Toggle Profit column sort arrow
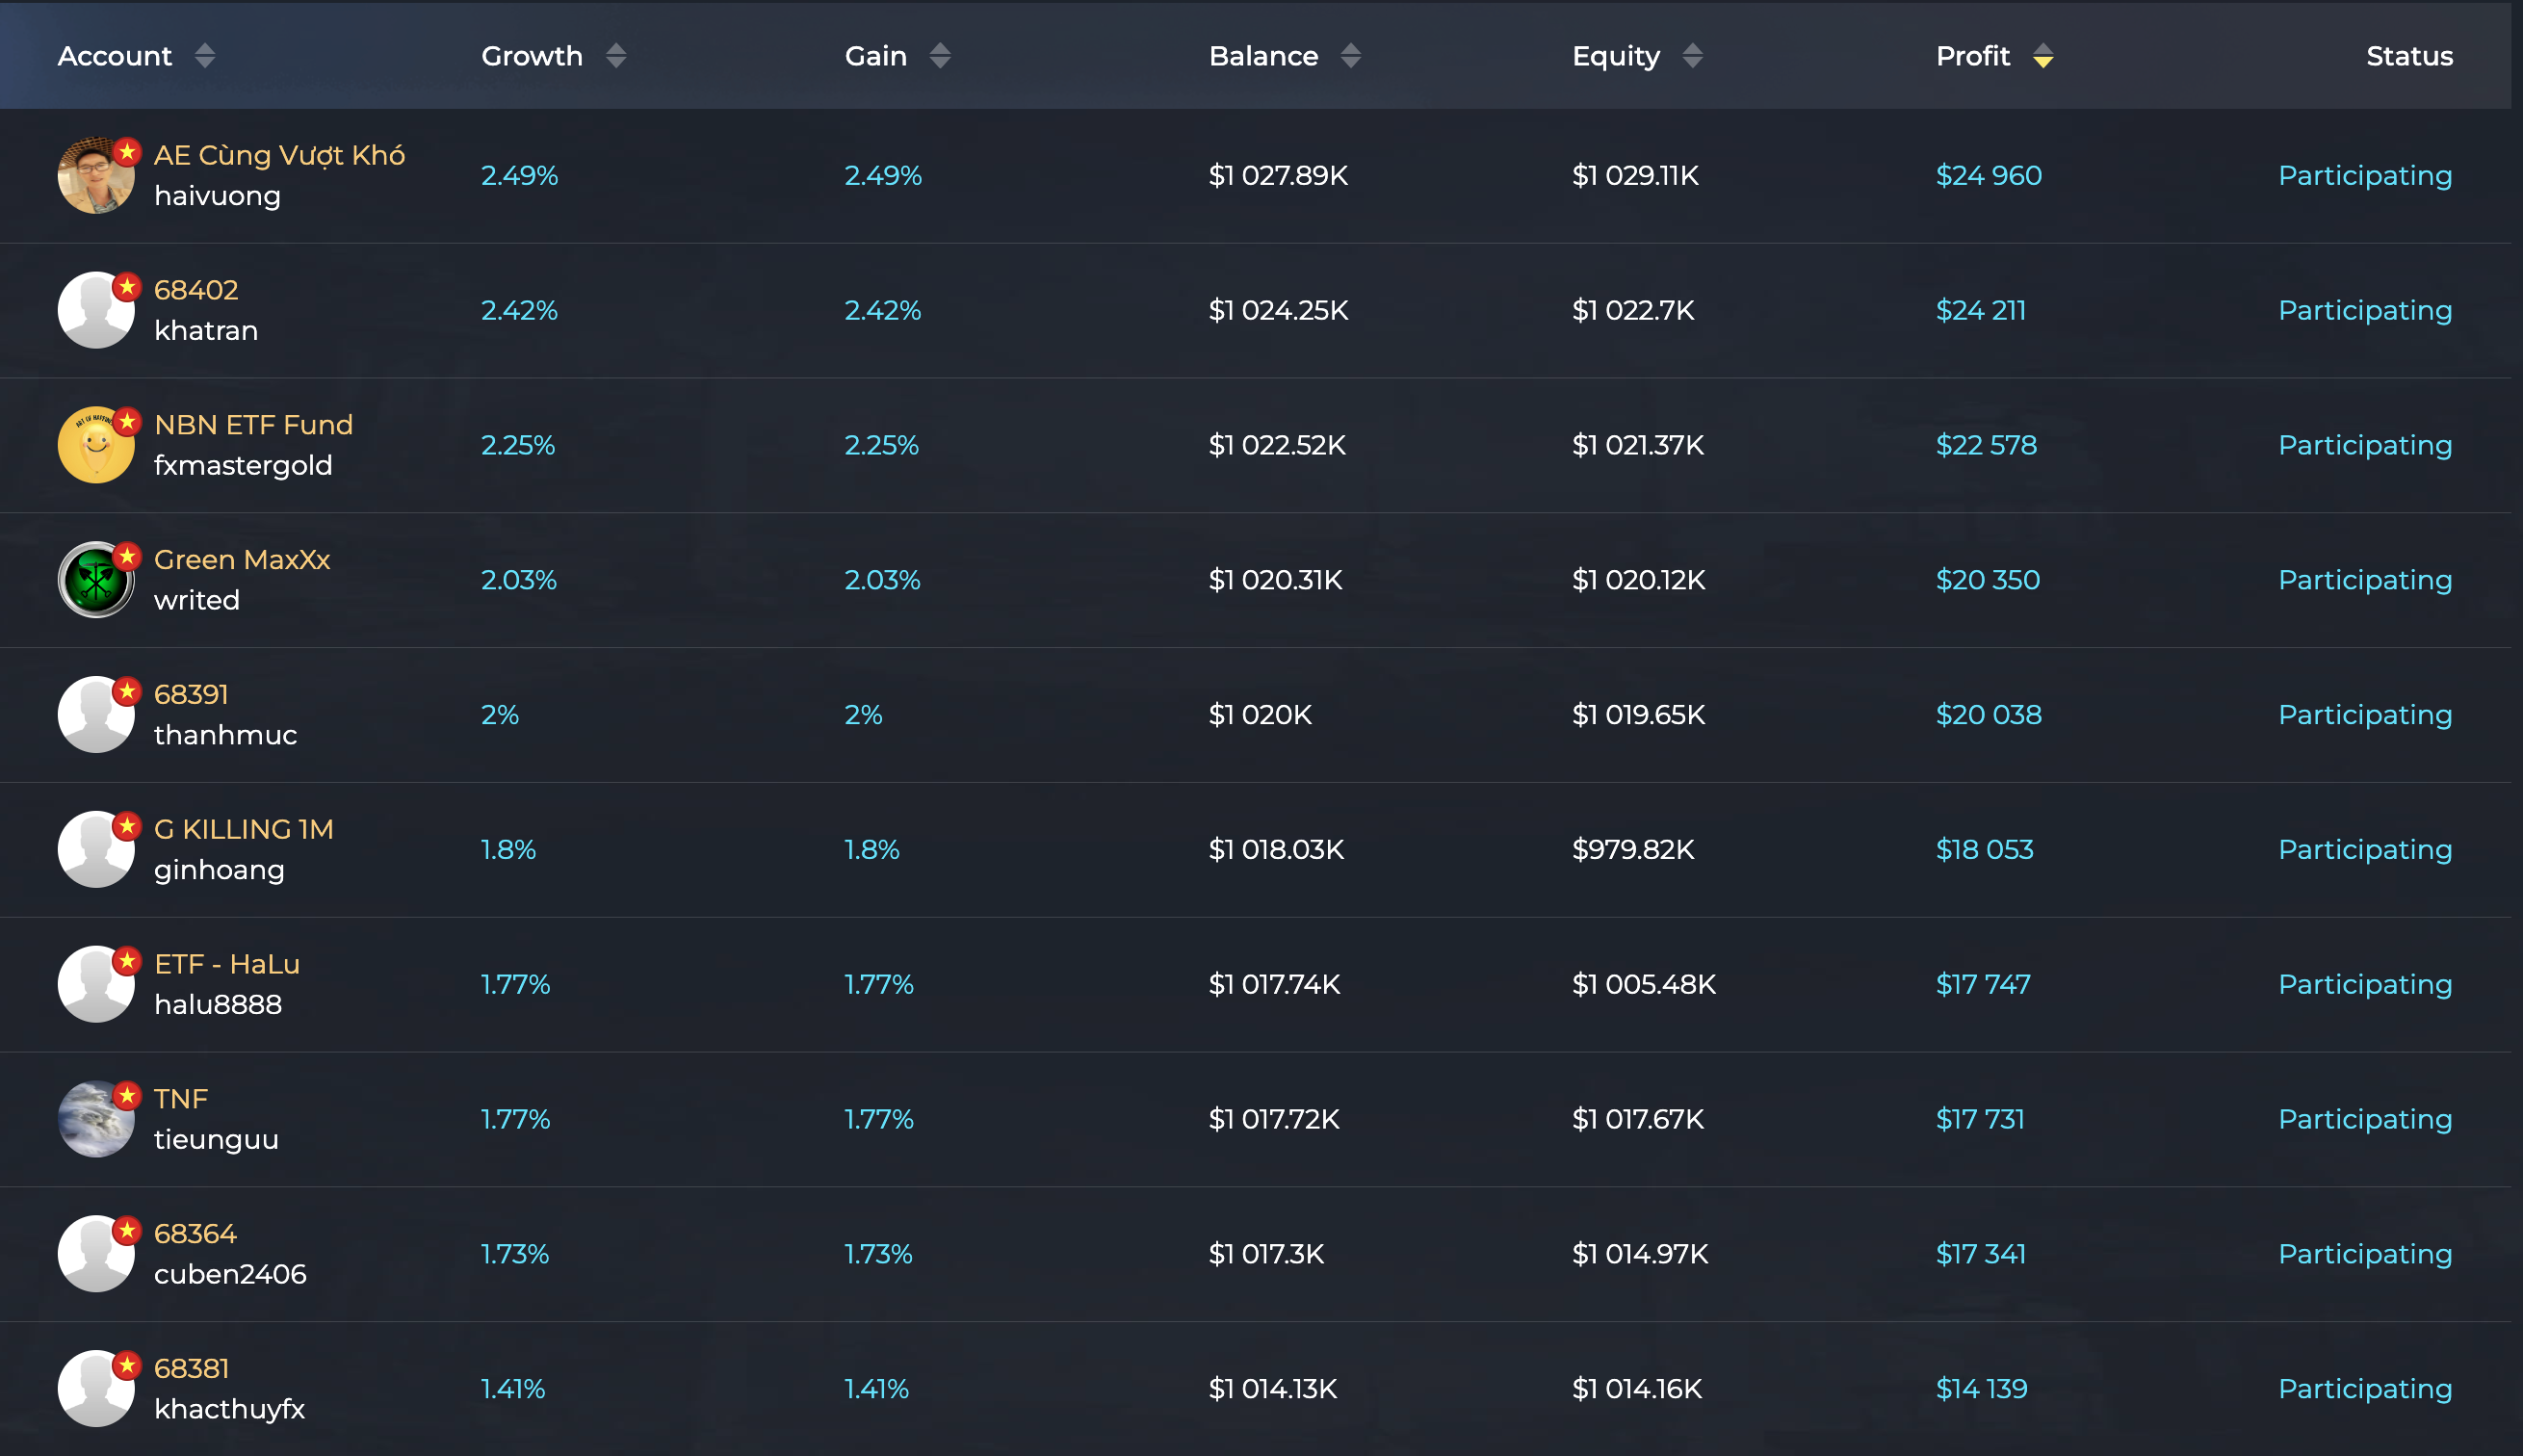 tap(2043, 56)
